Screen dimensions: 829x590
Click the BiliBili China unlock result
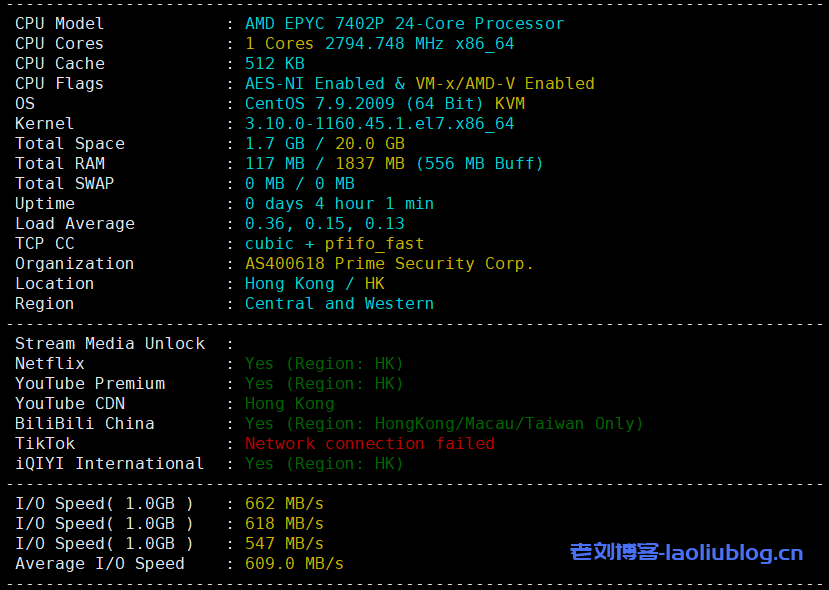point(444,423)
